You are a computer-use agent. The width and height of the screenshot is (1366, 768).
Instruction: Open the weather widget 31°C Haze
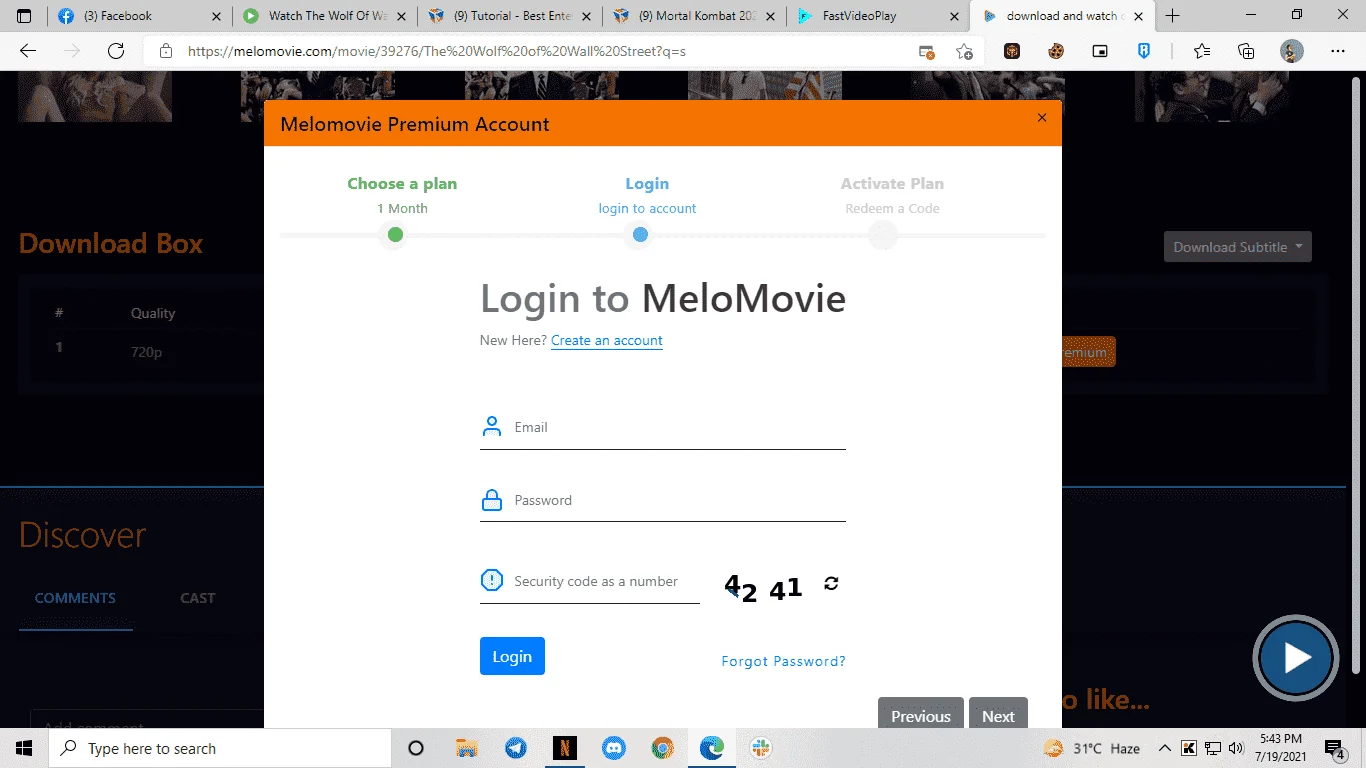click(x=1091, y=748)
